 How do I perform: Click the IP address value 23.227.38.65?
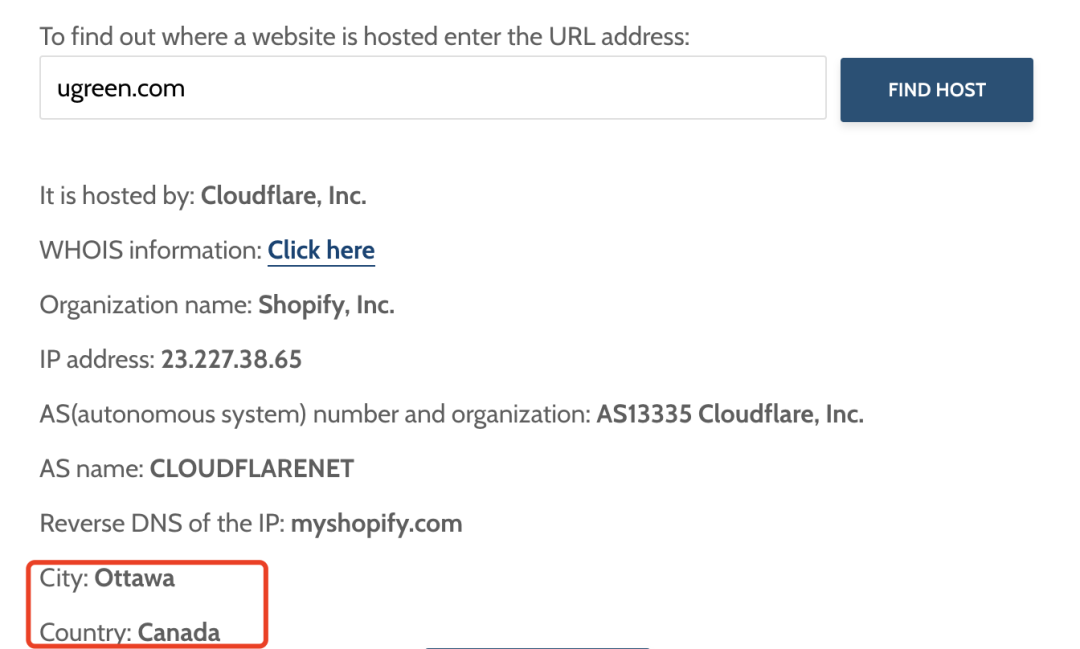[231, 360]
